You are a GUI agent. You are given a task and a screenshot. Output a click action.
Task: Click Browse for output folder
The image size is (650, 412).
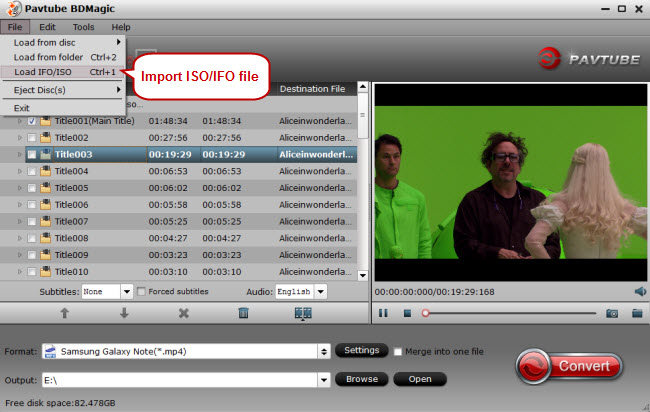pos(361,379)
